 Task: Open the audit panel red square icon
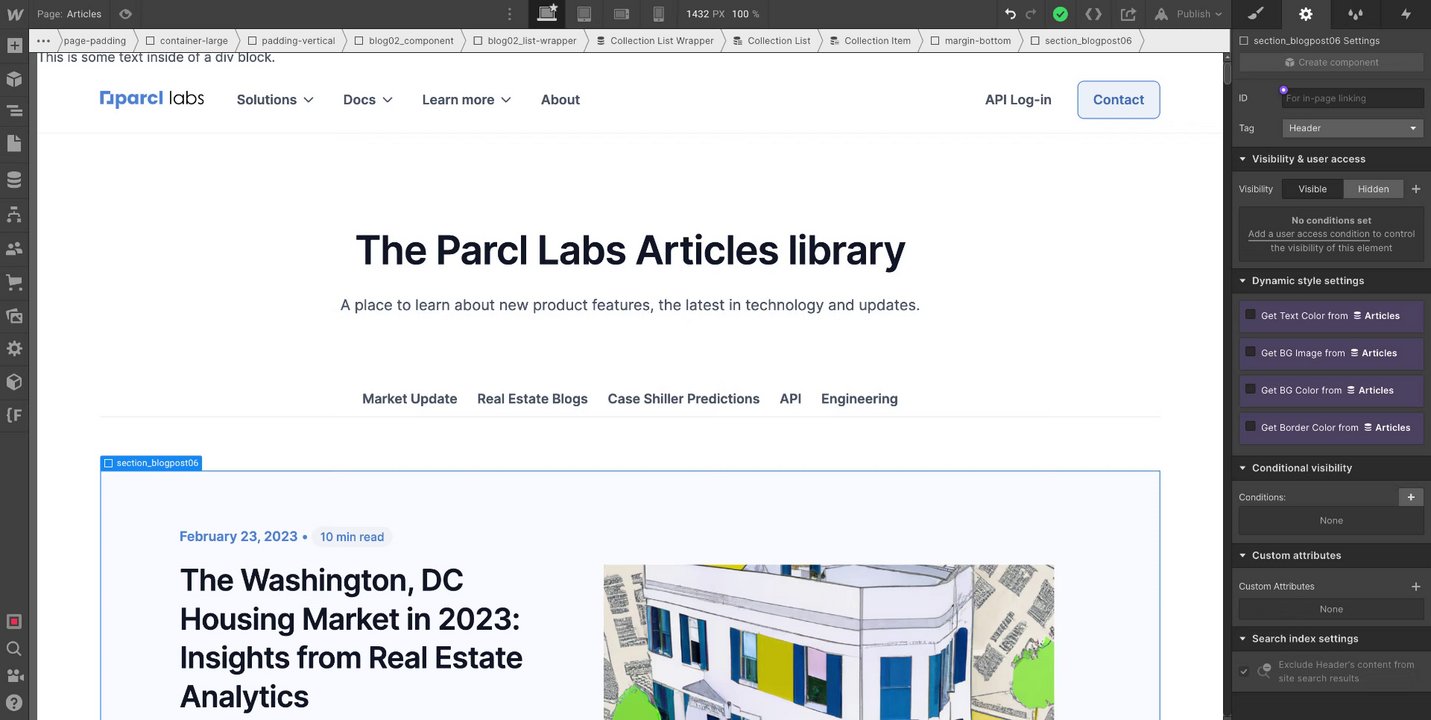14,621
